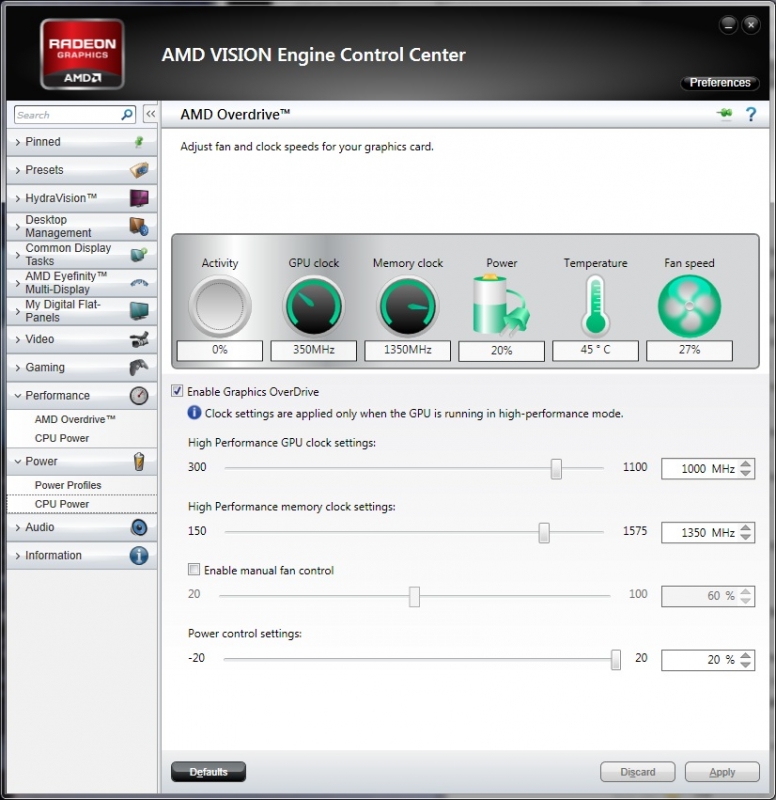Click the fan speed gauge icon

[x=689, y=306]
